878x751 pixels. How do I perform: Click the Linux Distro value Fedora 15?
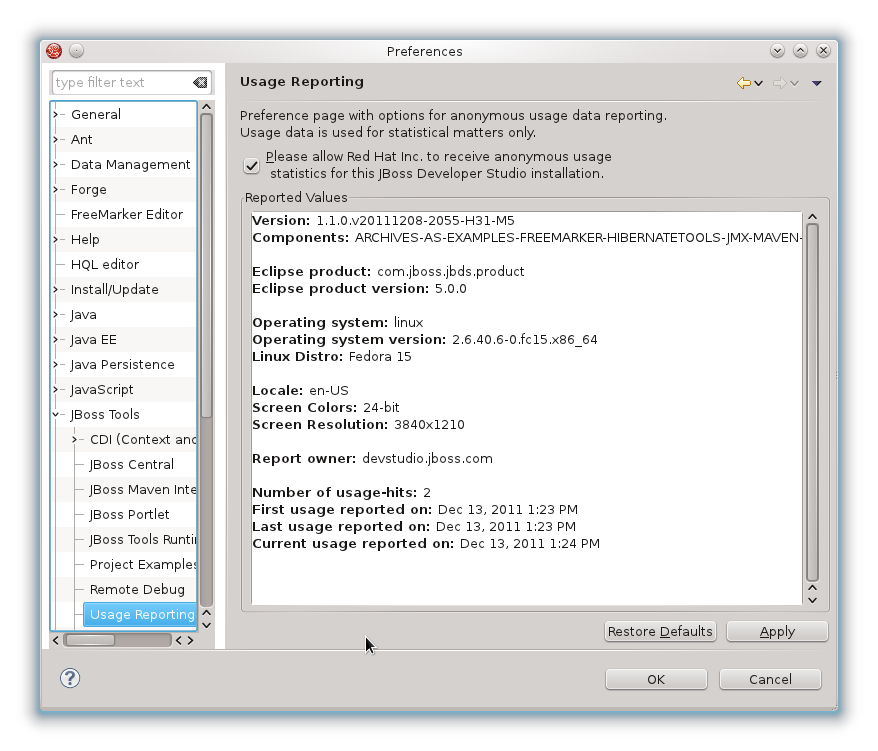pyautogui.click(x=380, y=357)
